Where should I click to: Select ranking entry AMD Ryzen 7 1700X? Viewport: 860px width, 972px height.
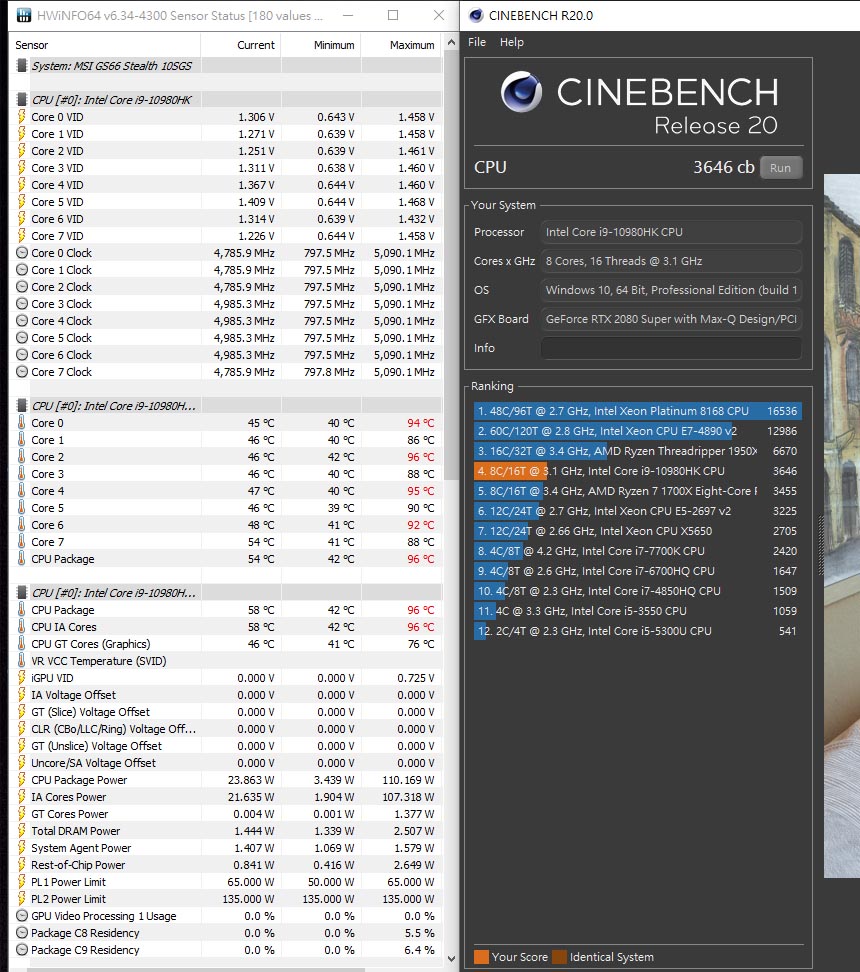pos(637,491)
